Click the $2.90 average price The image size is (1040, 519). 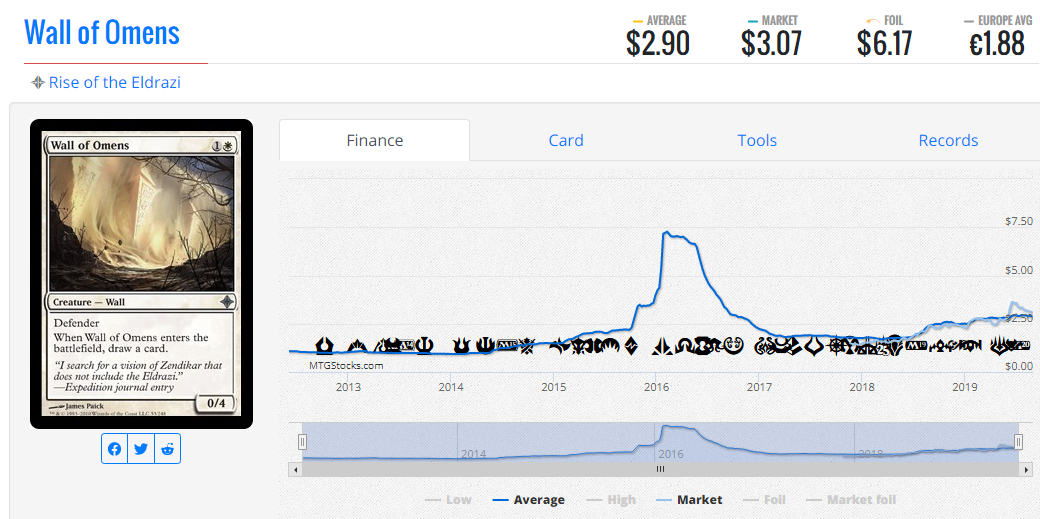point(657,43)
